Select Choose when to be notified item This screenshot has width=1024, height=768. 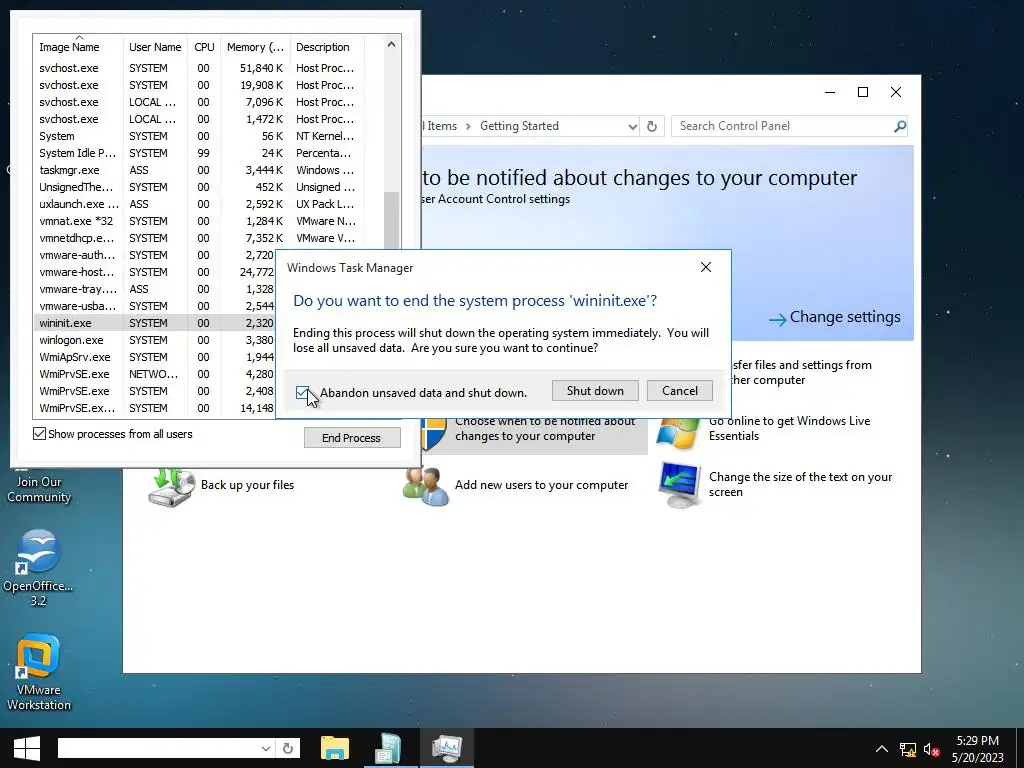(x=545, y=429)
